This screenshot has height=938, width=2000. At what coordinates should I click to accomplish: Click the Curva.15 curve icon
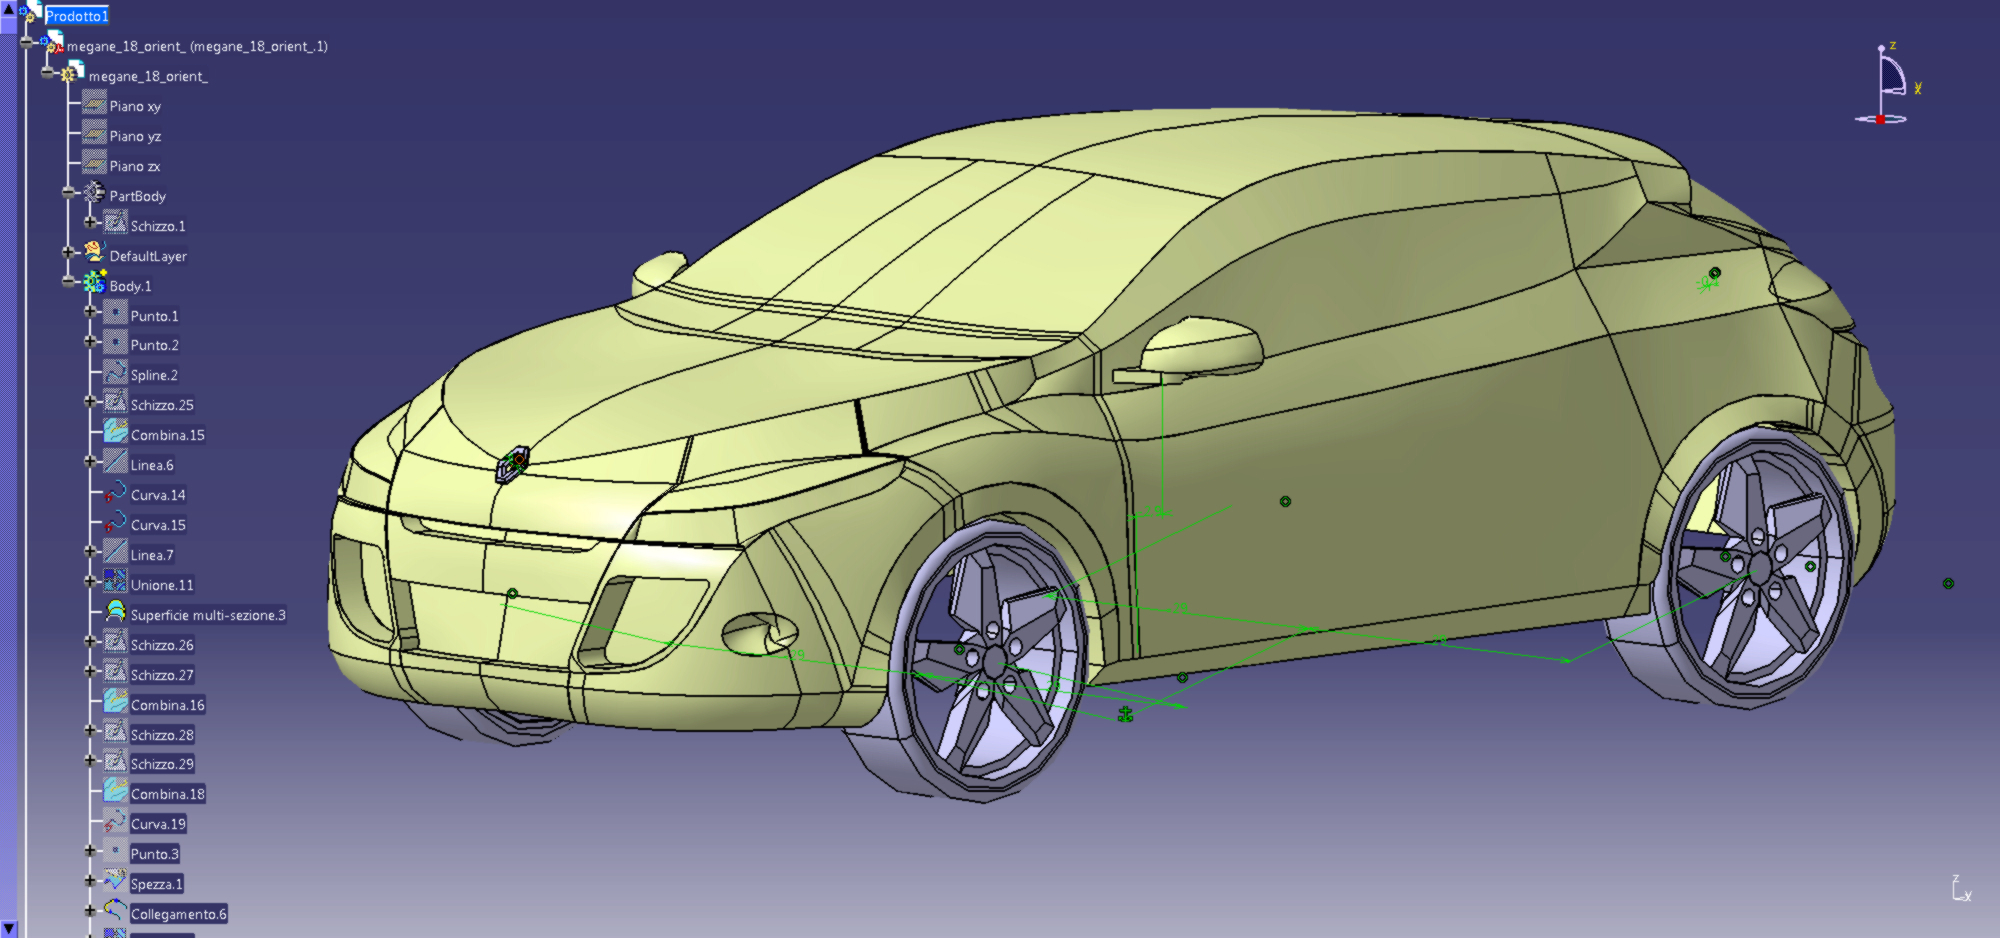click(x=116, y=521)
